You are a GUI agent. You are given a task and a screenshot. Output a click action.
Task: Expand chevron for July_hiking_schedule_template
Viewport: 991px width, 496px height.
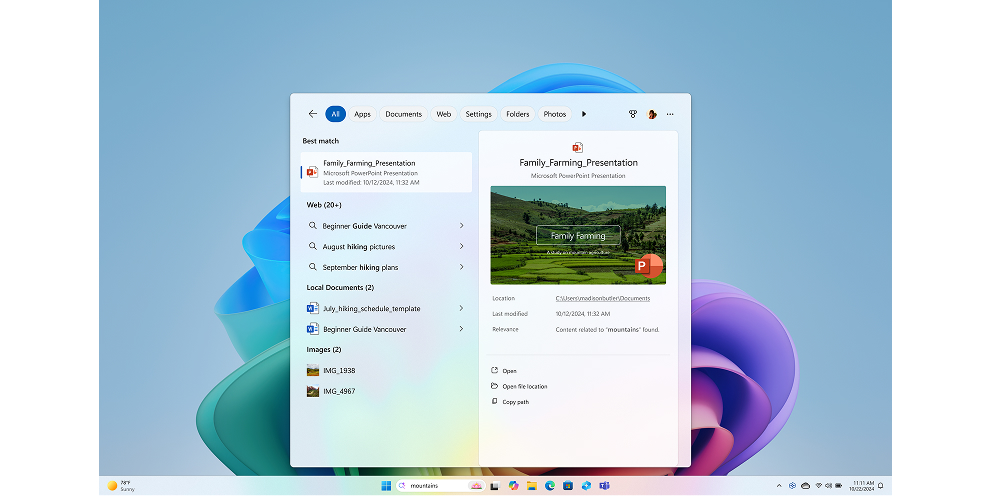[461, 308]
